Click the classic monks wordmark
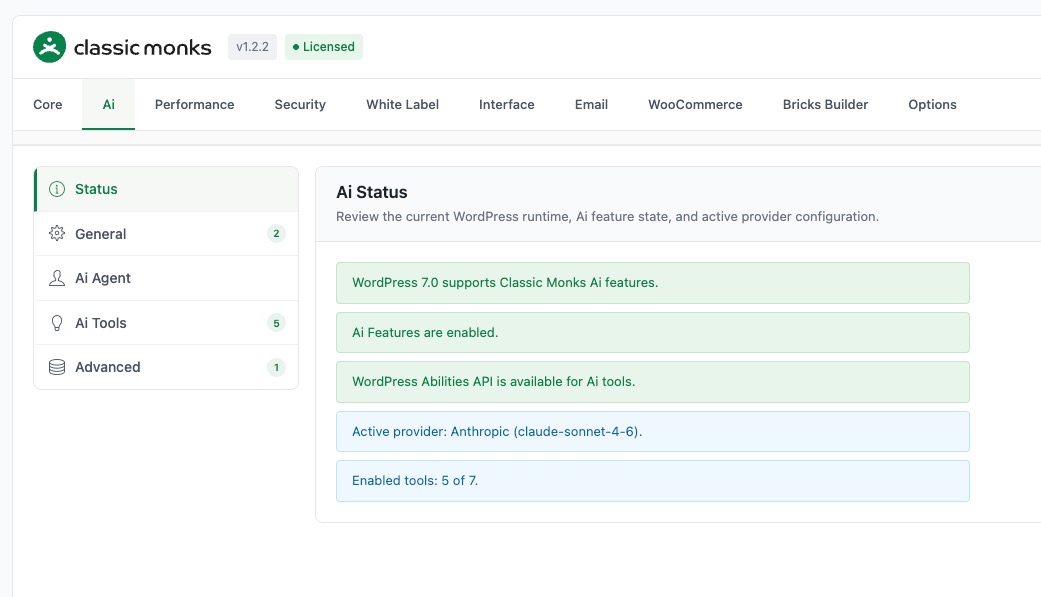The height and width of the screenshot is (597, 1041). tap(143, 48)
